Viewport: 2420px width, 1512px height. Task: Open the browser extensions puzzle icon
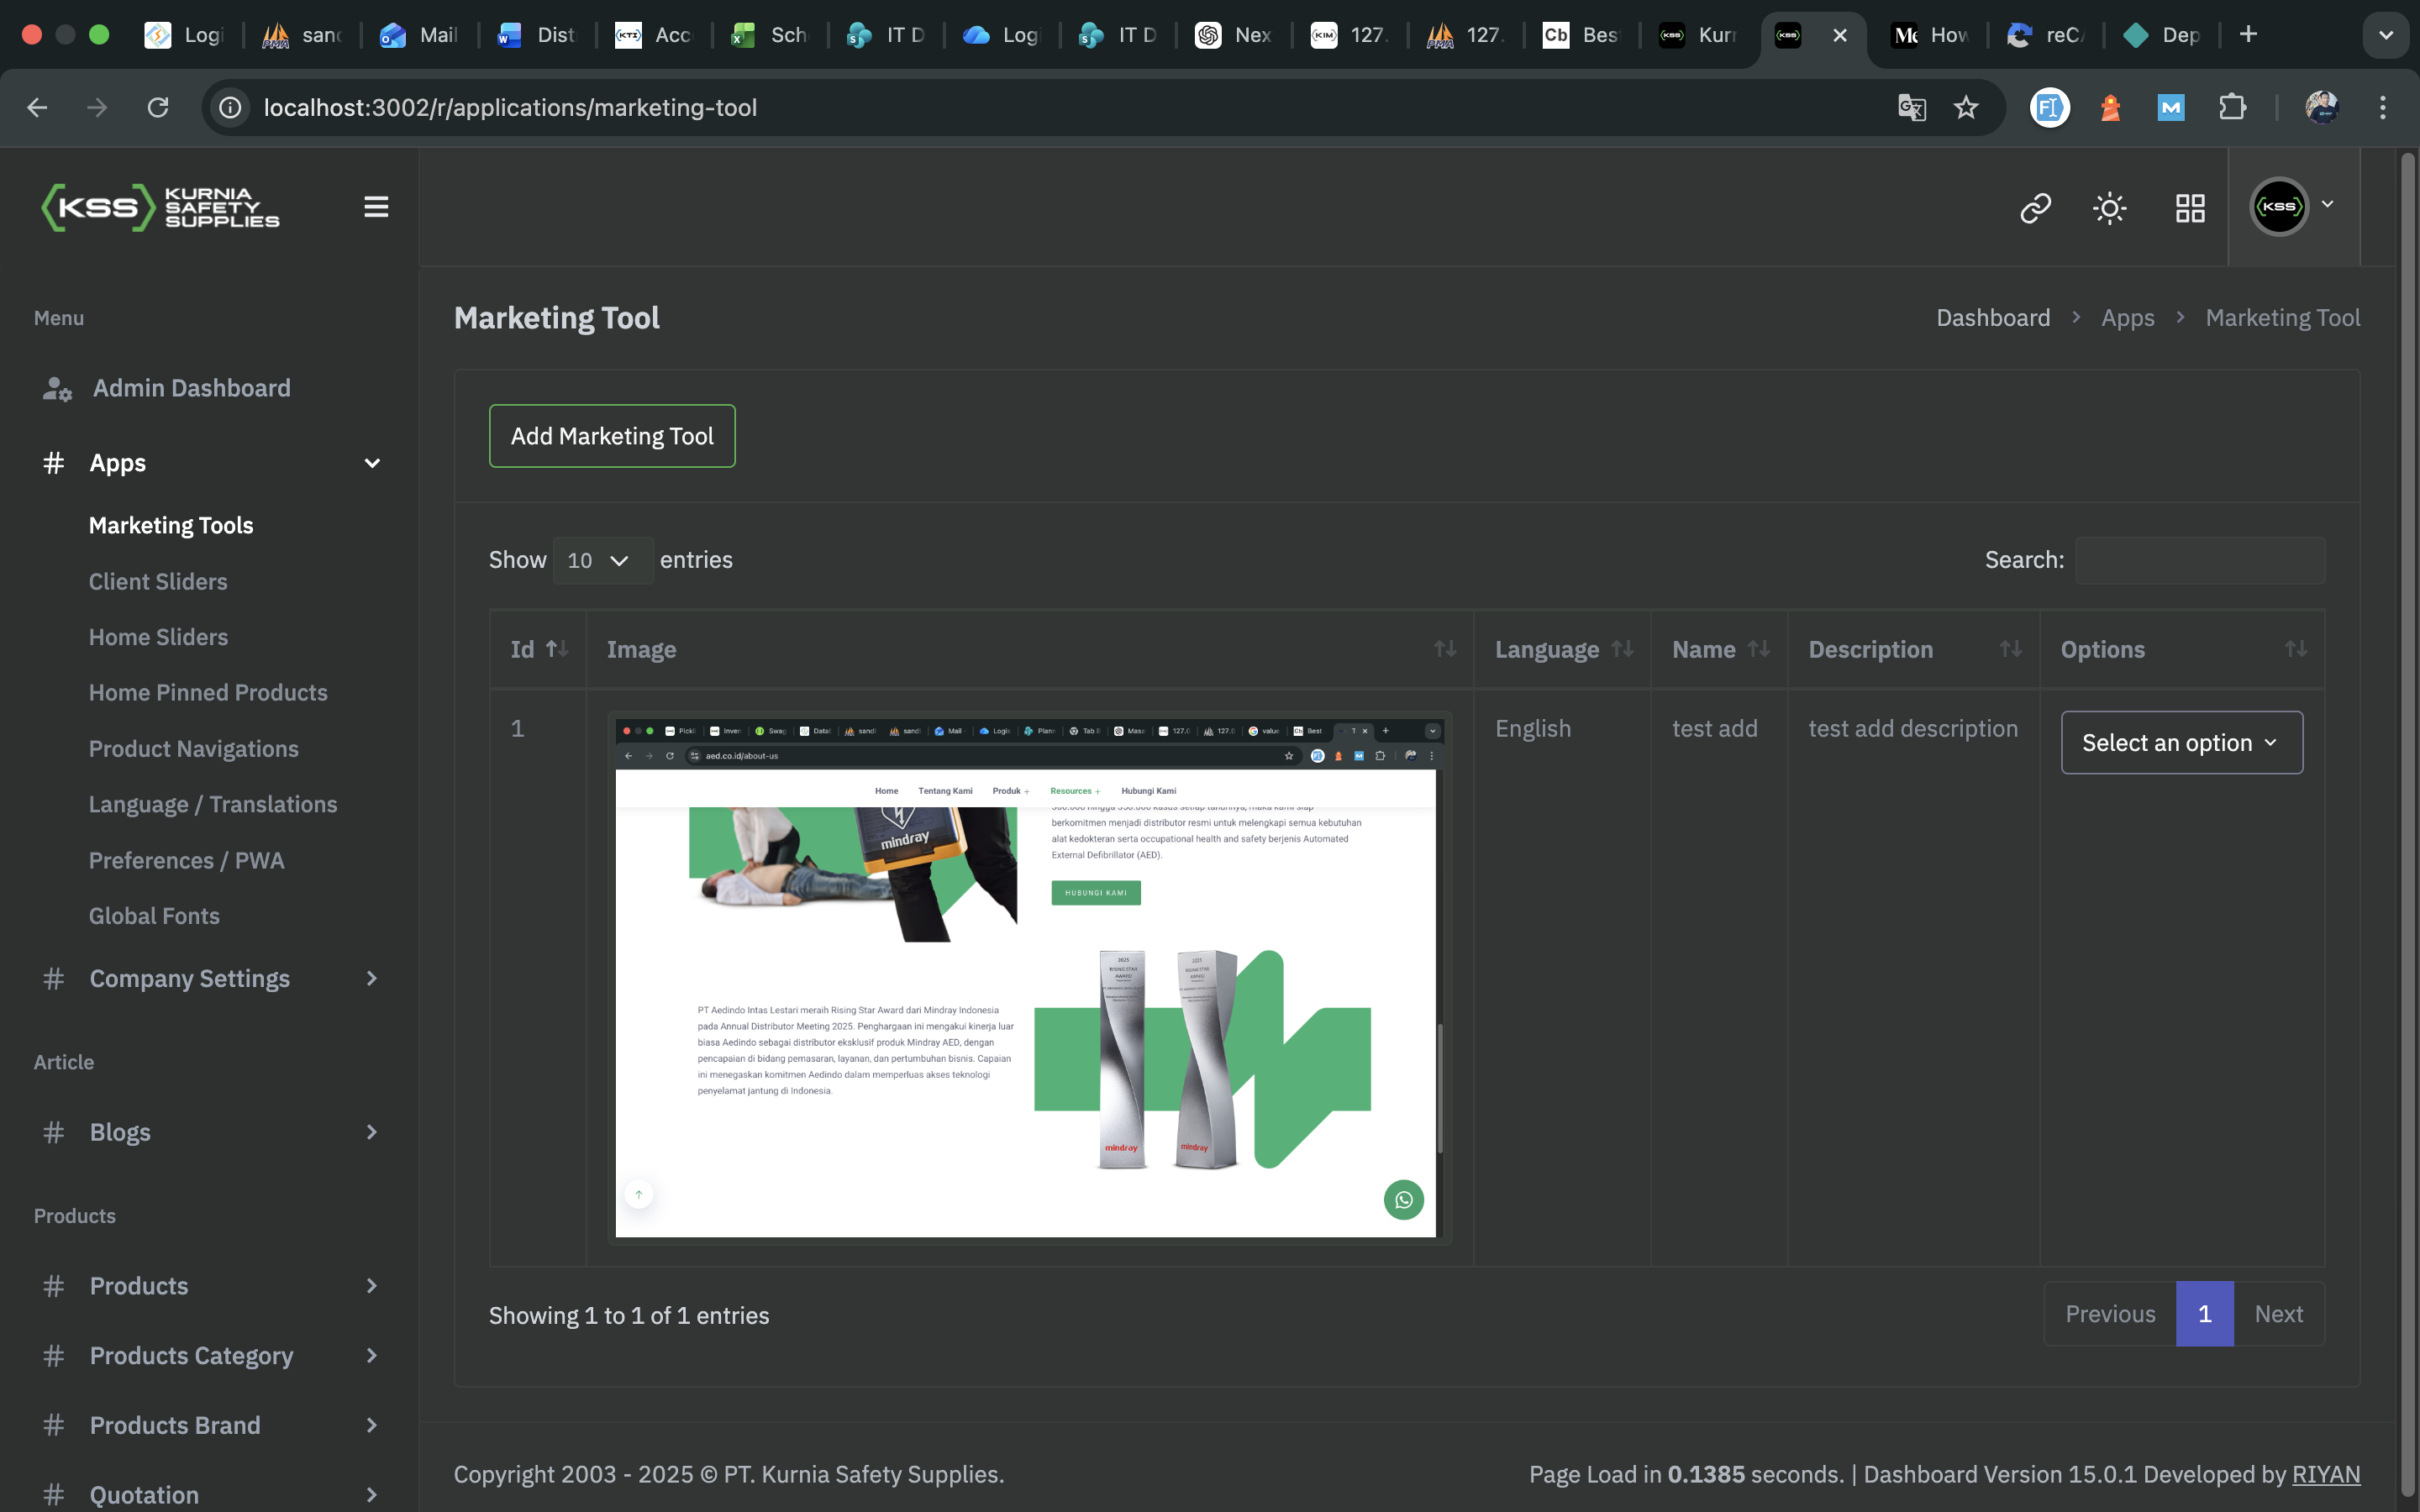click(2232, 107)
